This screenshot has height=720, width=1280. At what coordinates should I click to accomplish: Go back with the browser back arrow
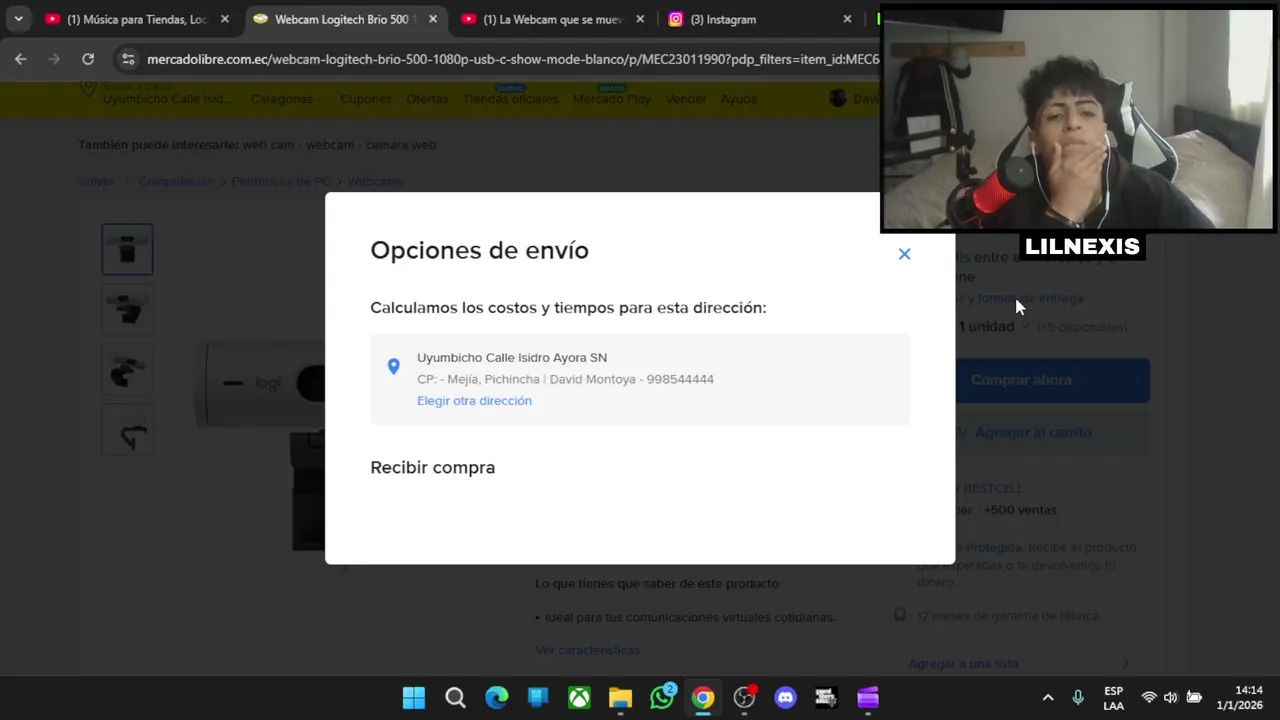pos(21,59)
